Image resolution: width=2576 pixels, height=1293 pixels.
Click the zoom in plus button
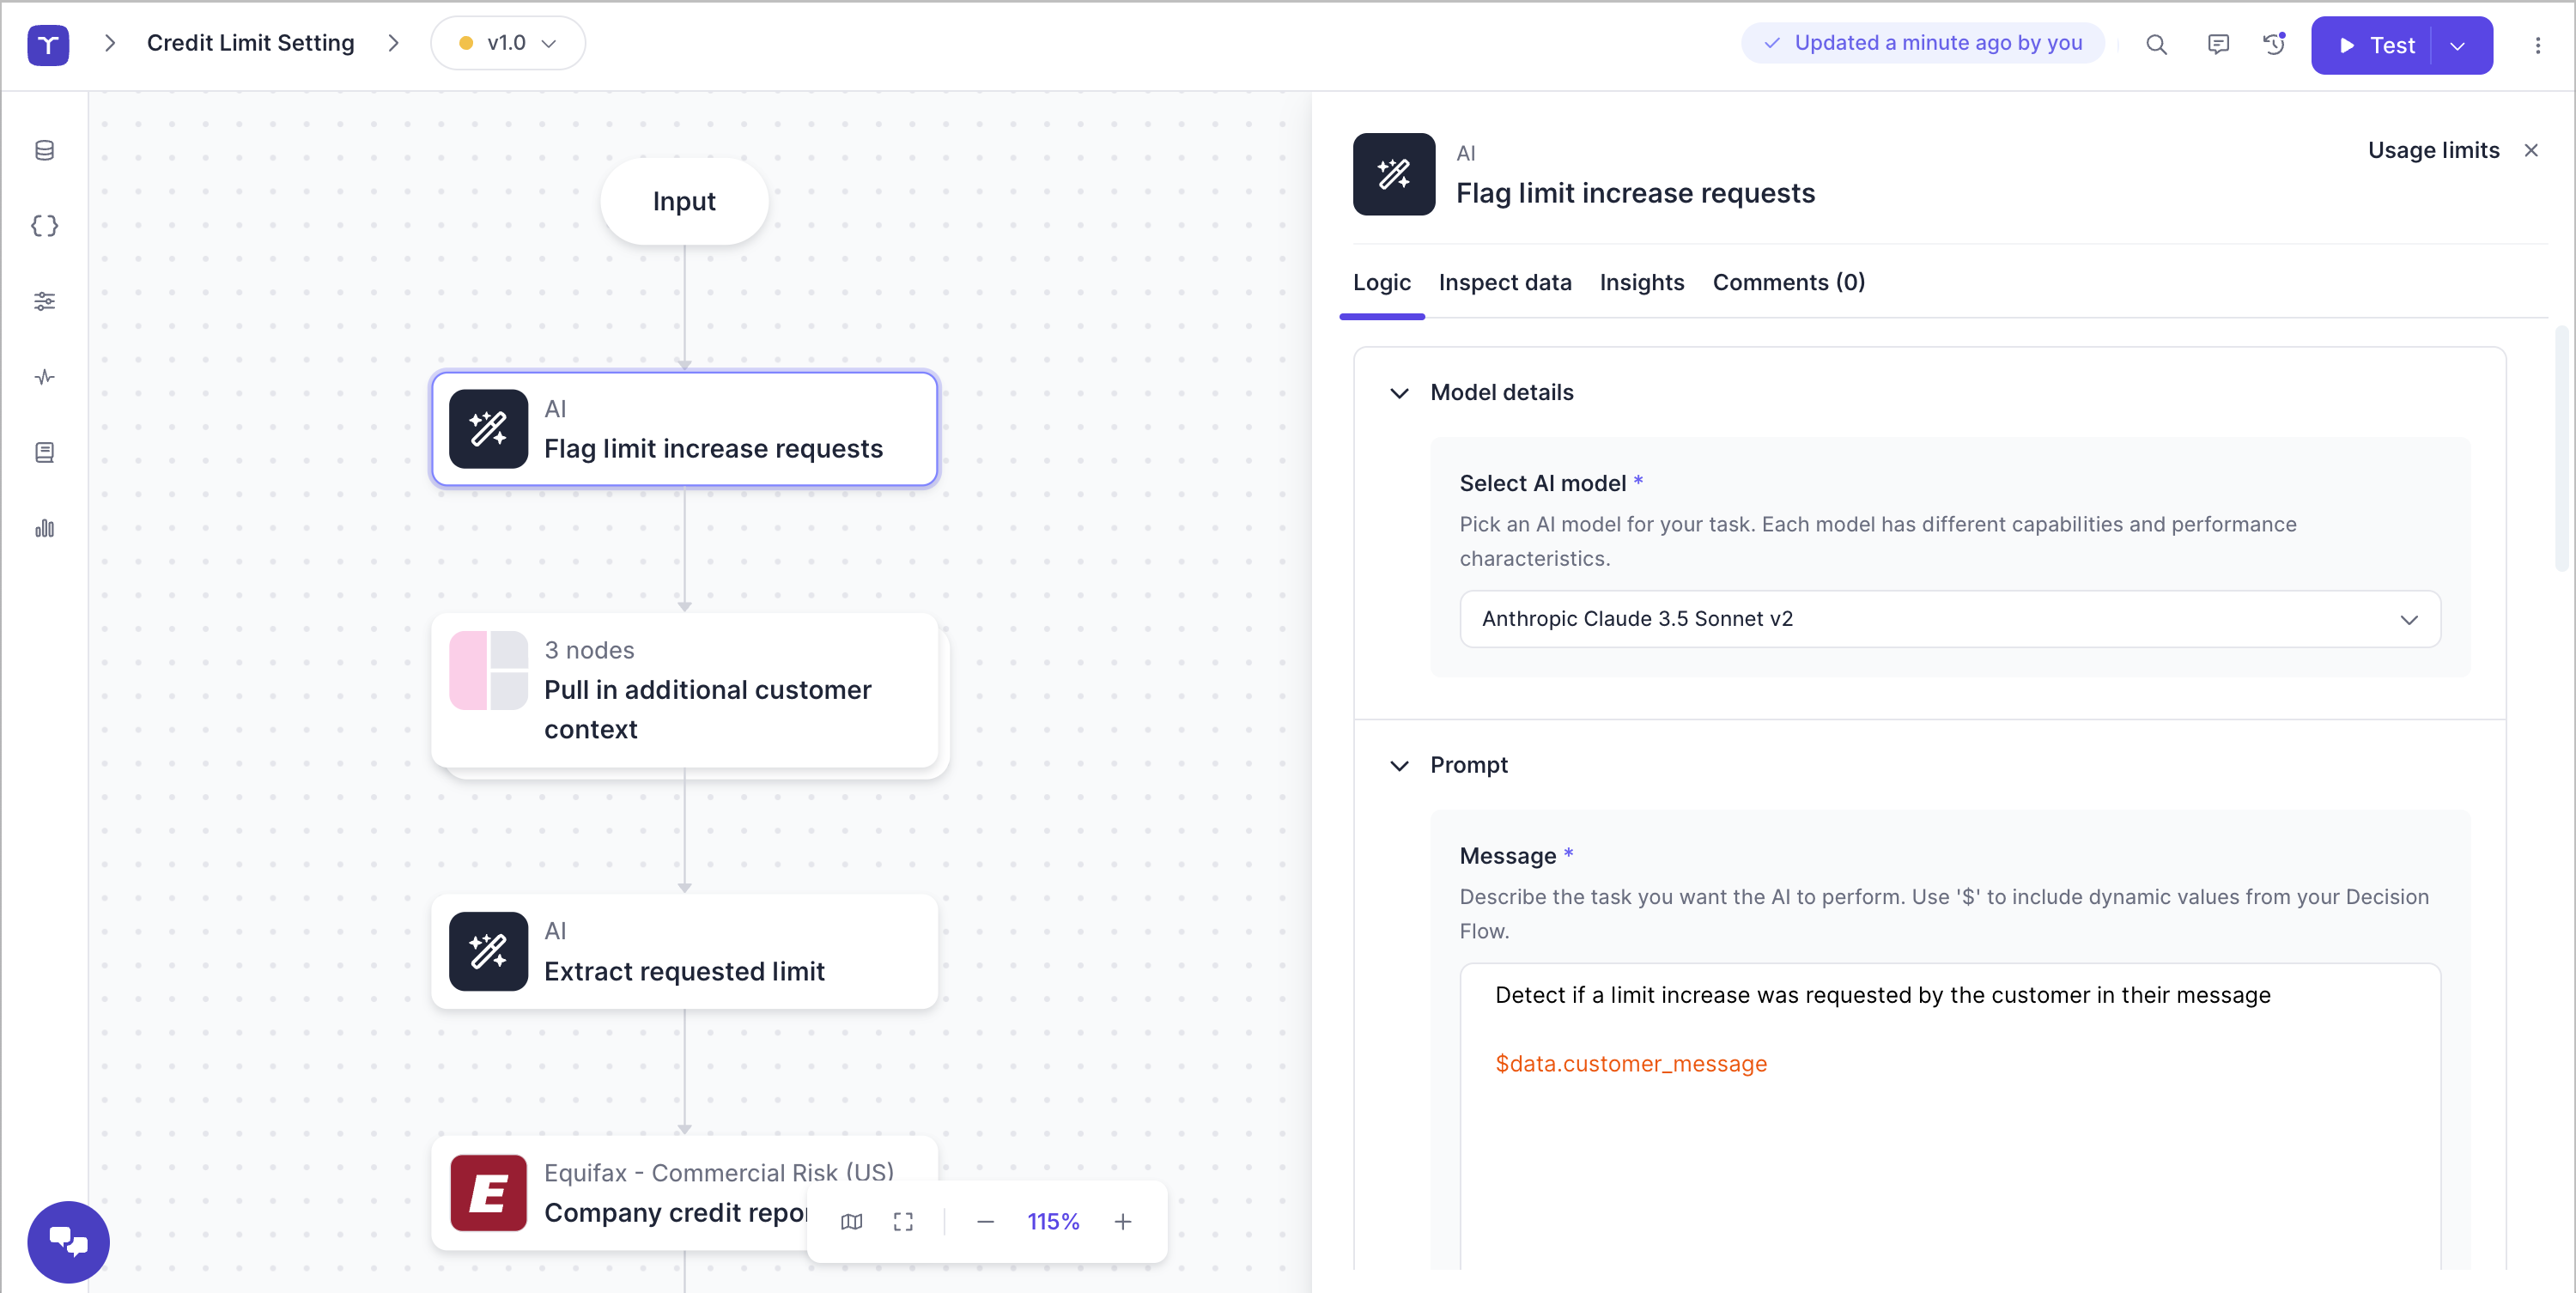click(x=1122, y=1221)
